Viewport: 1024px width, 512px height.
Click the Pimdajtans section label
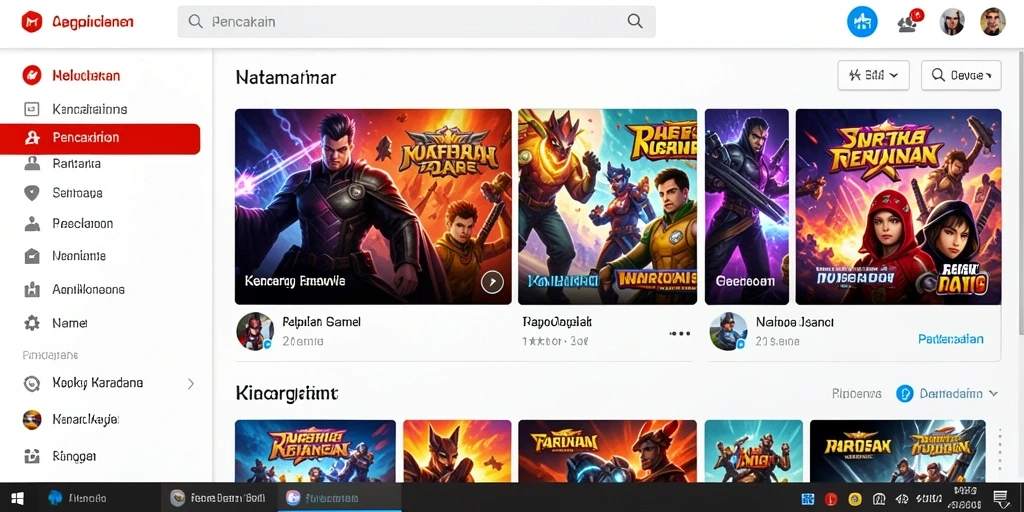click(x=50, y=355)
